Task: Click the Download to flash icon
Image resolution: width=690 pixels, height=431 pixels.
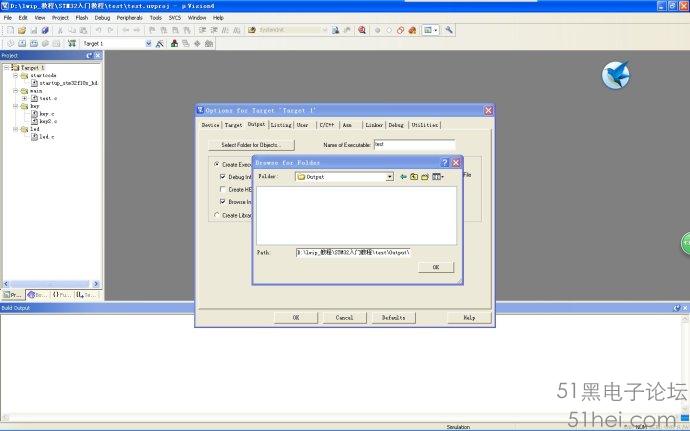Action: tap(72, 44)
